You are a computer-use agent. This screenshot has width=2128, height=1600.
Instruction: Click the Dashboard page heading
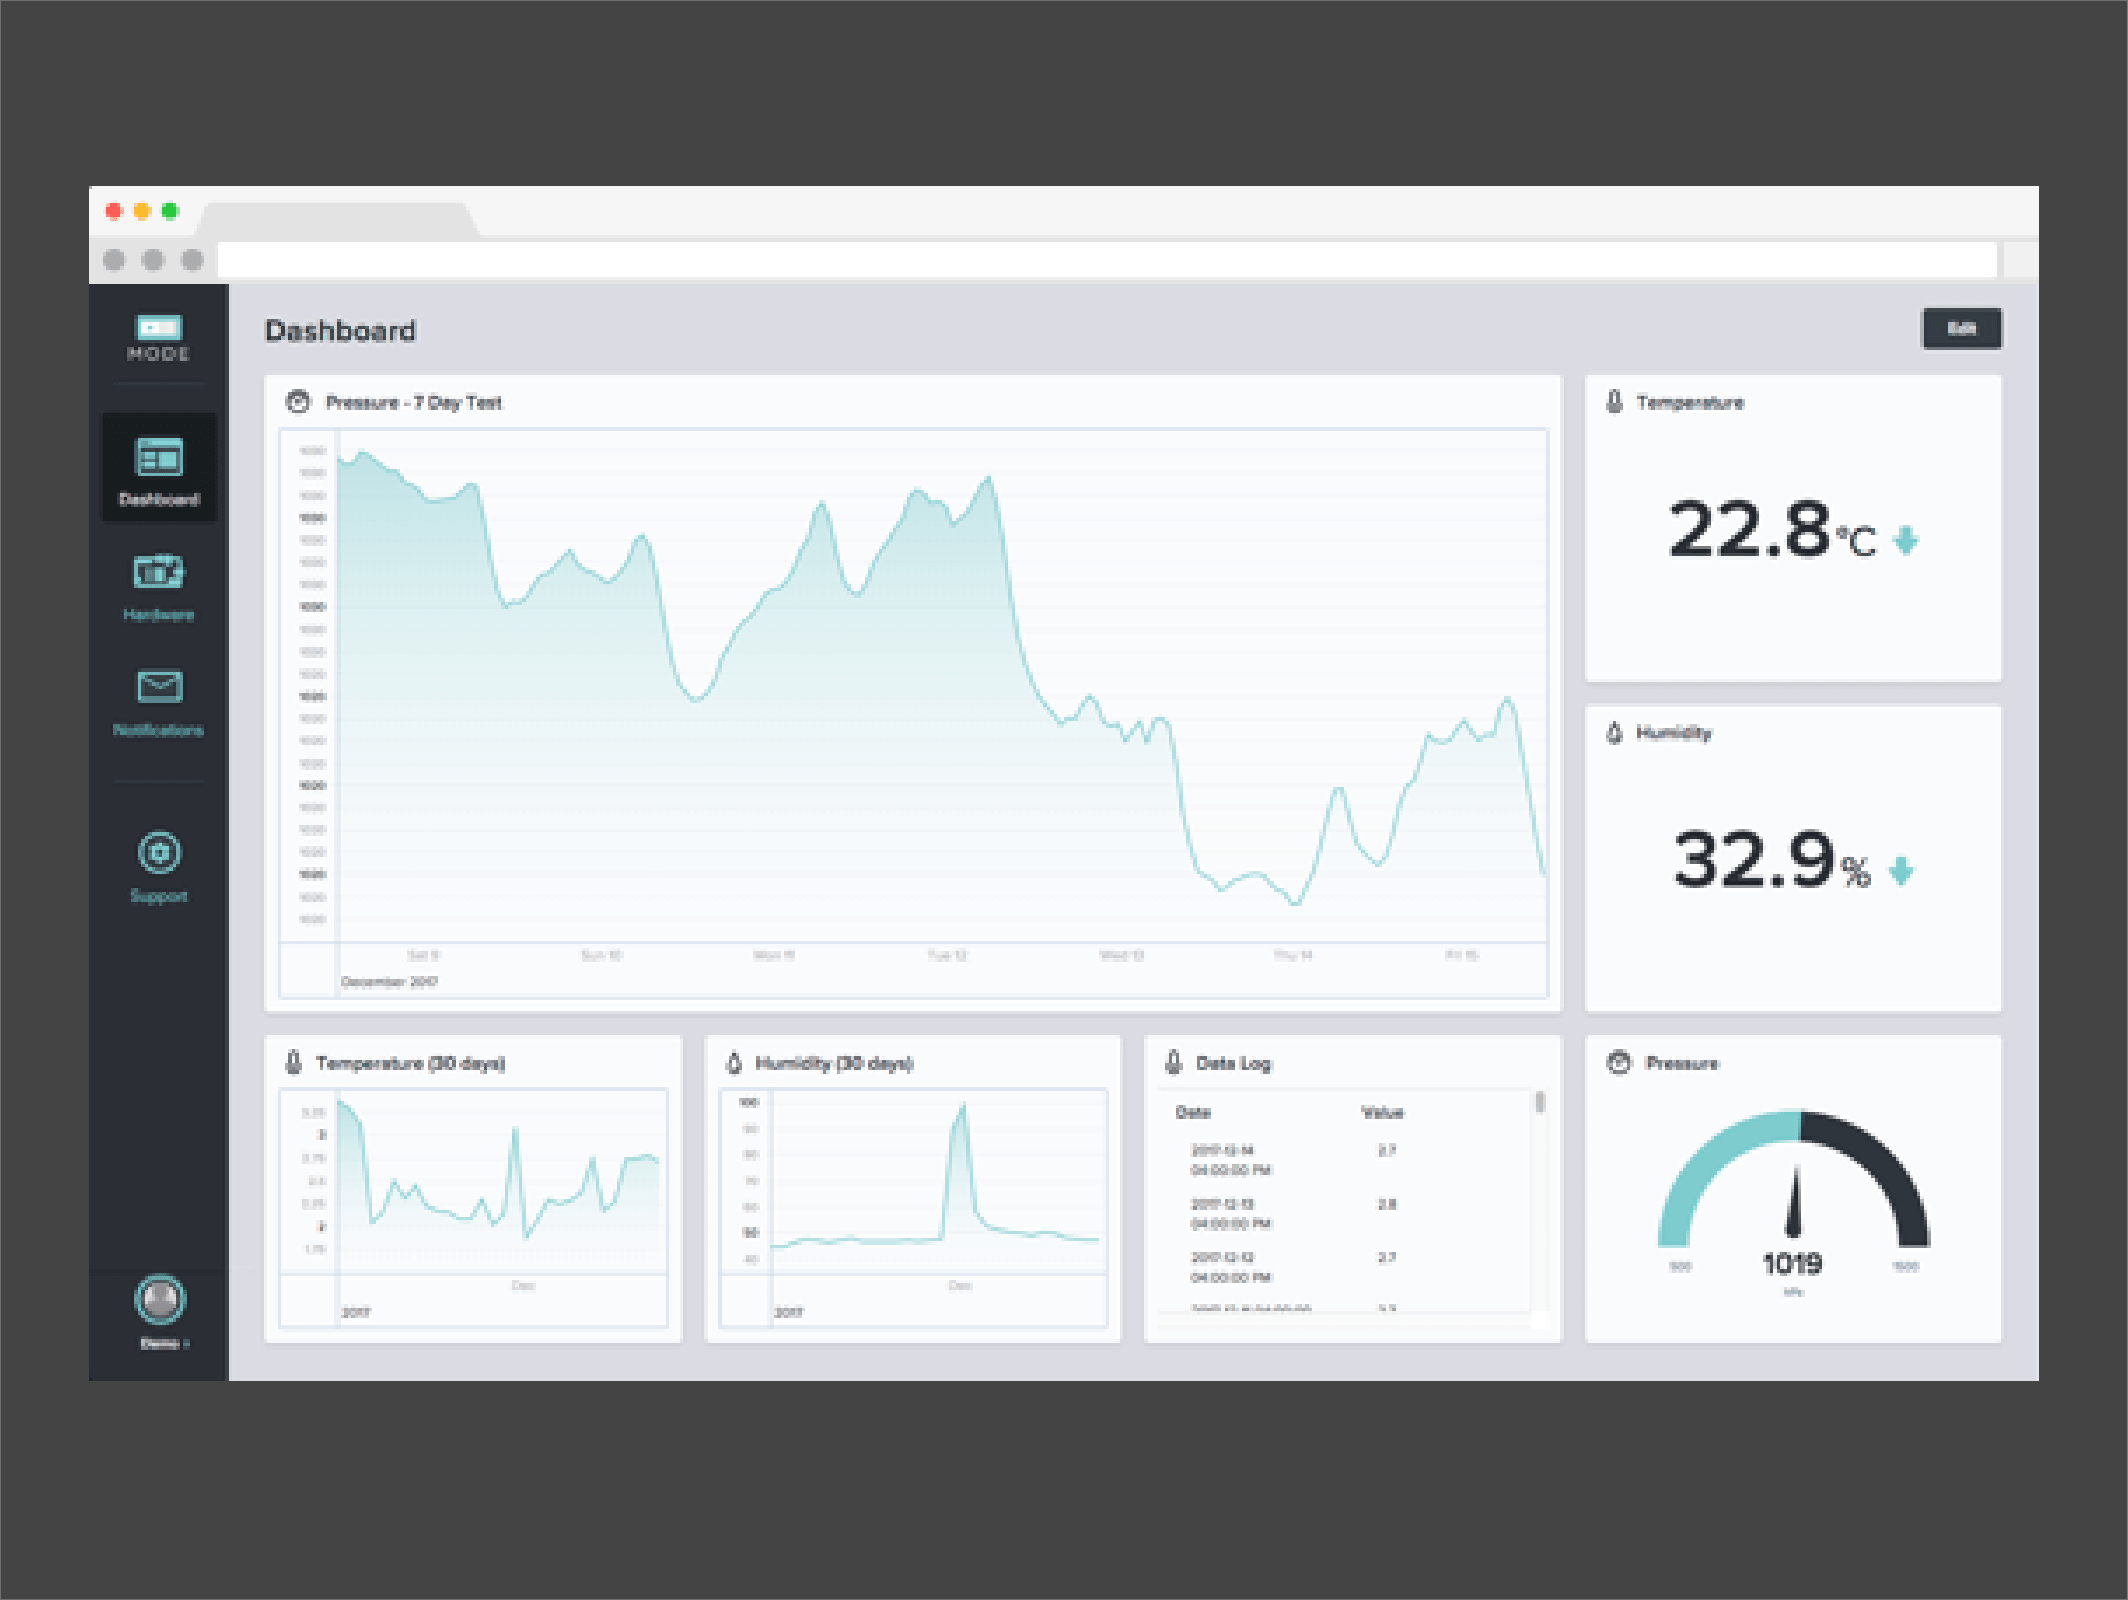click(340, 331)
